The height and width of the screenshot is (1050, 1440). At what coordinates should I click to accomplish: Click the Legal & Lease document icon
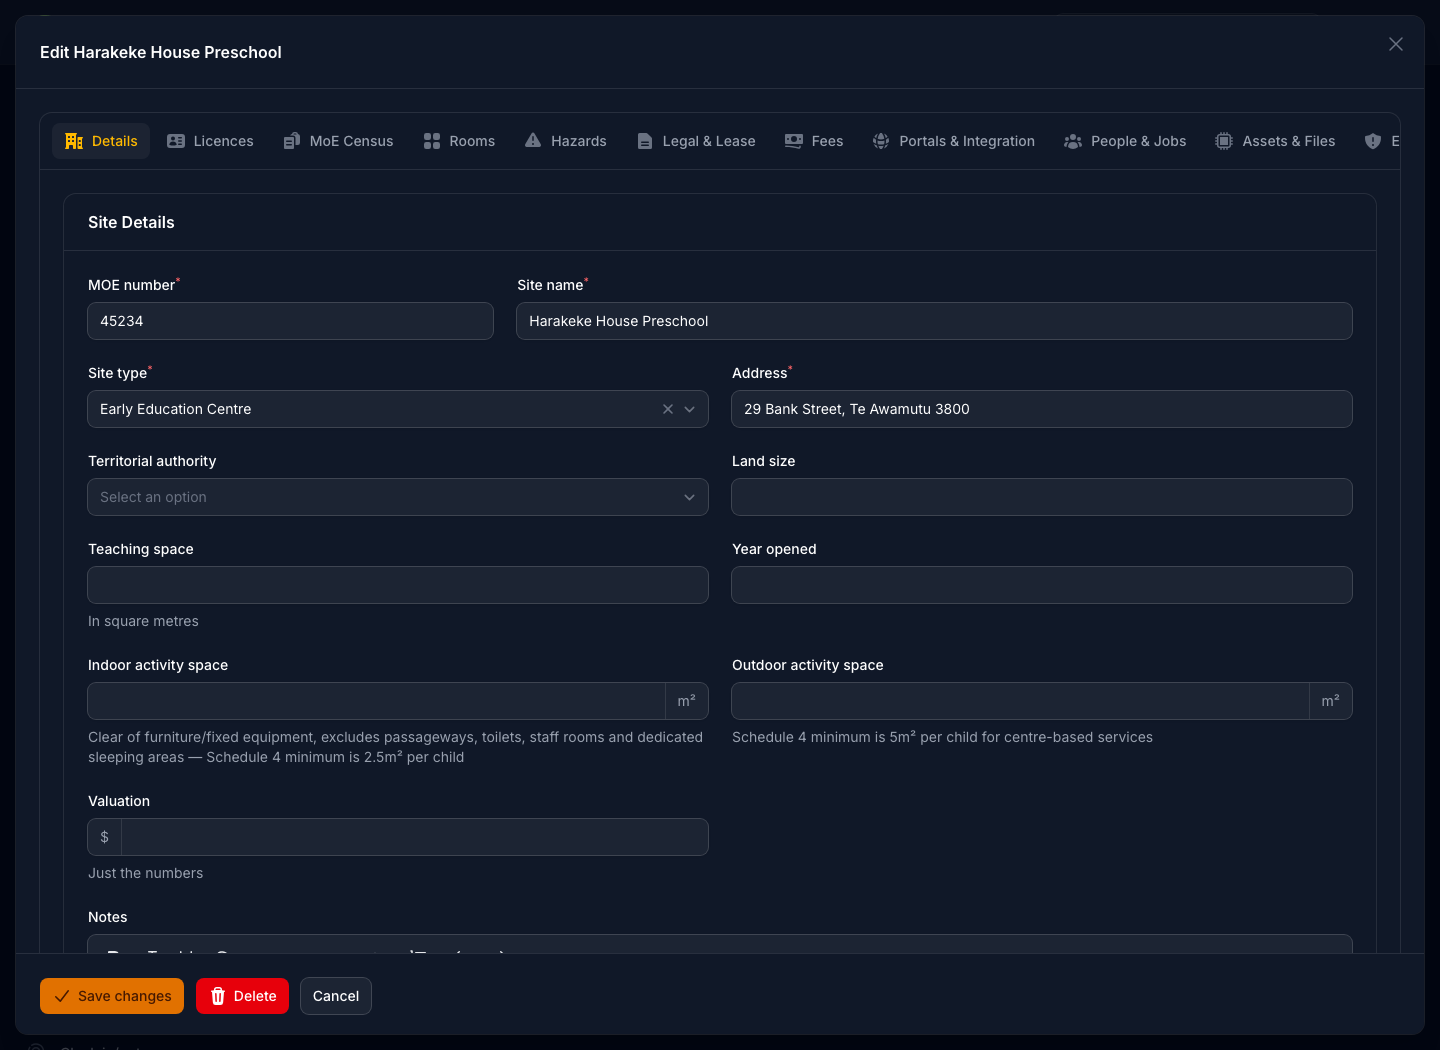[645, 141]
